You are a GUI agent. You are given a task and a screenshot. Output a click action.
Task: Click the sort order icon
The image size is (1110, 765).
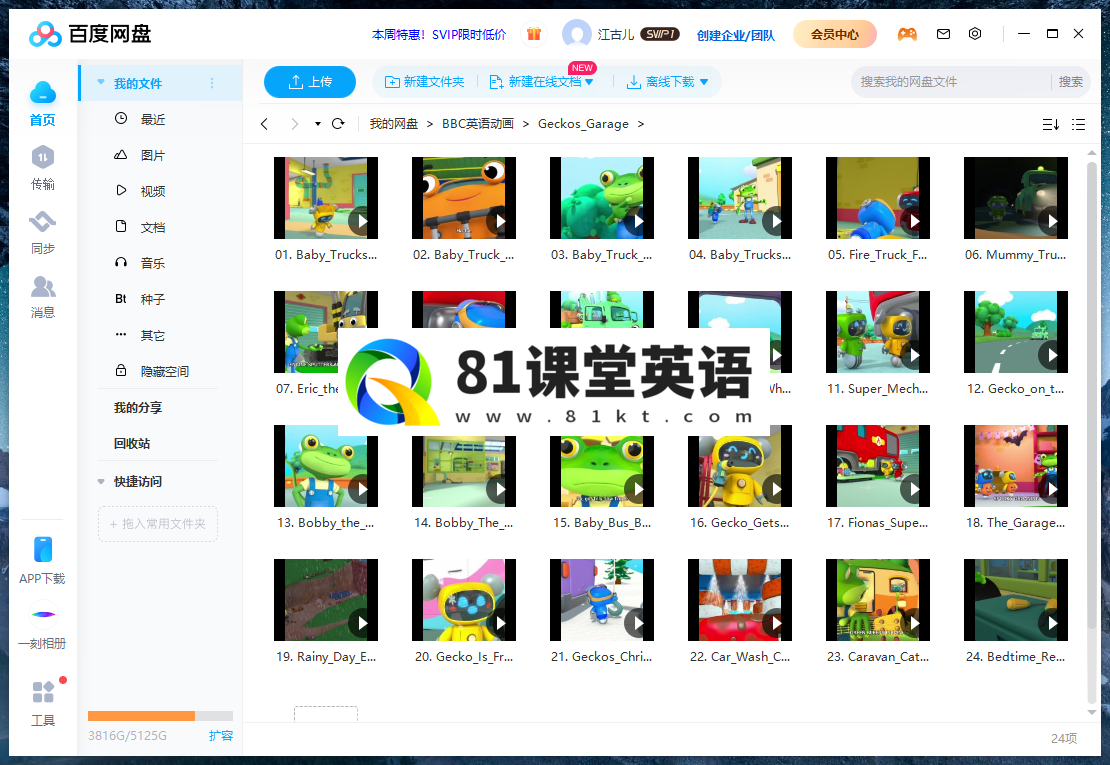click(x=1051, y=125)
